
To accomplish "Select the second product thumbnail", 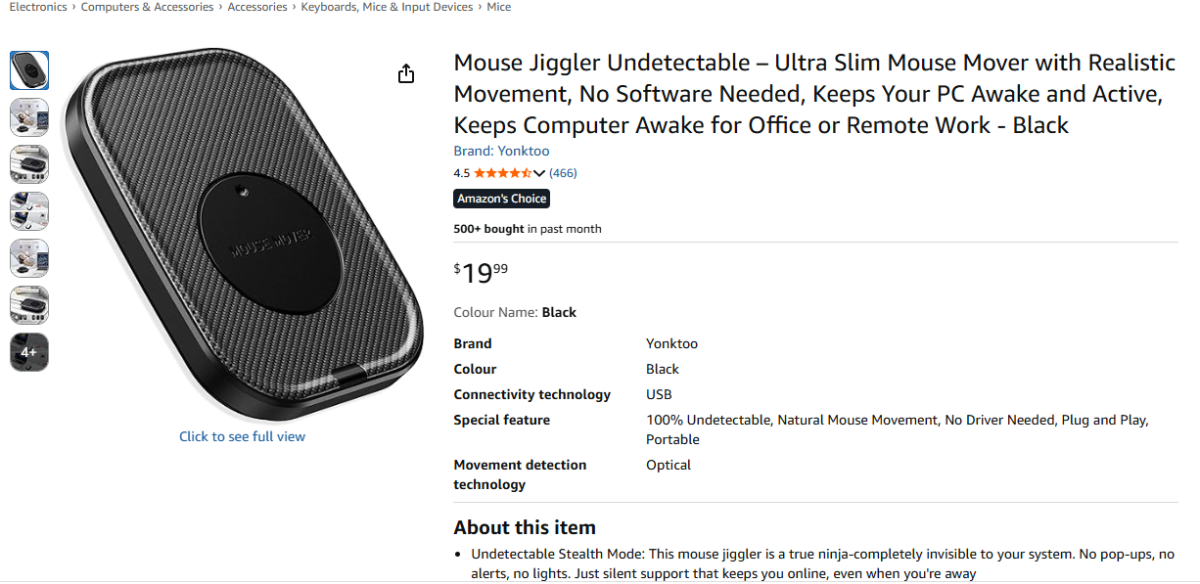I will (29, 117).
